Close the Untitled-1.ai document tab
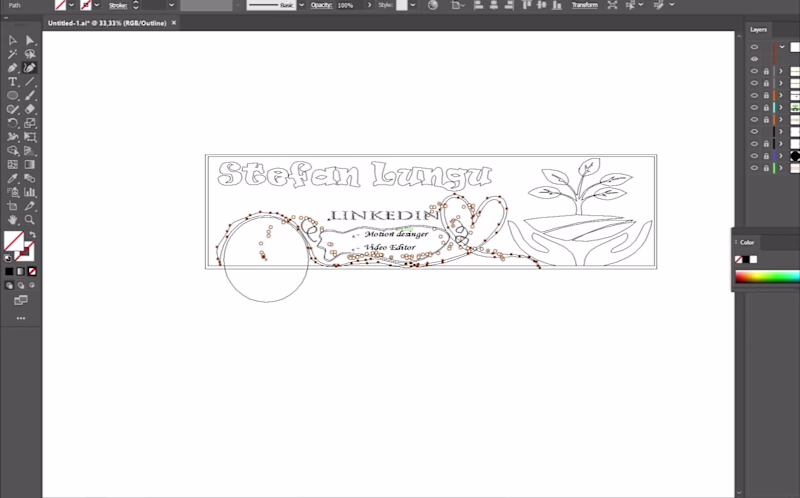 coord(174,23)
